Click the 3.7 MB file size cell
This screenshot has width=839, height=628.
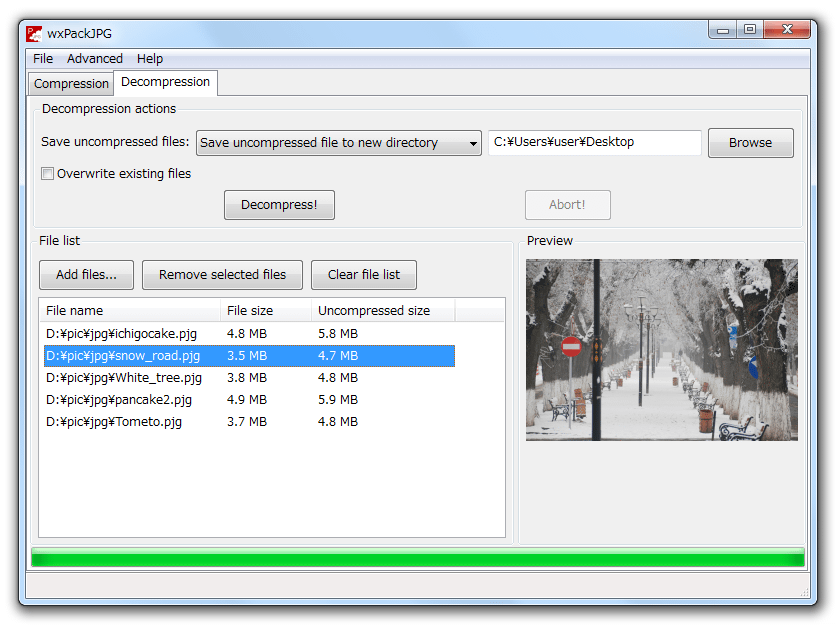click(x=247, y=422)
